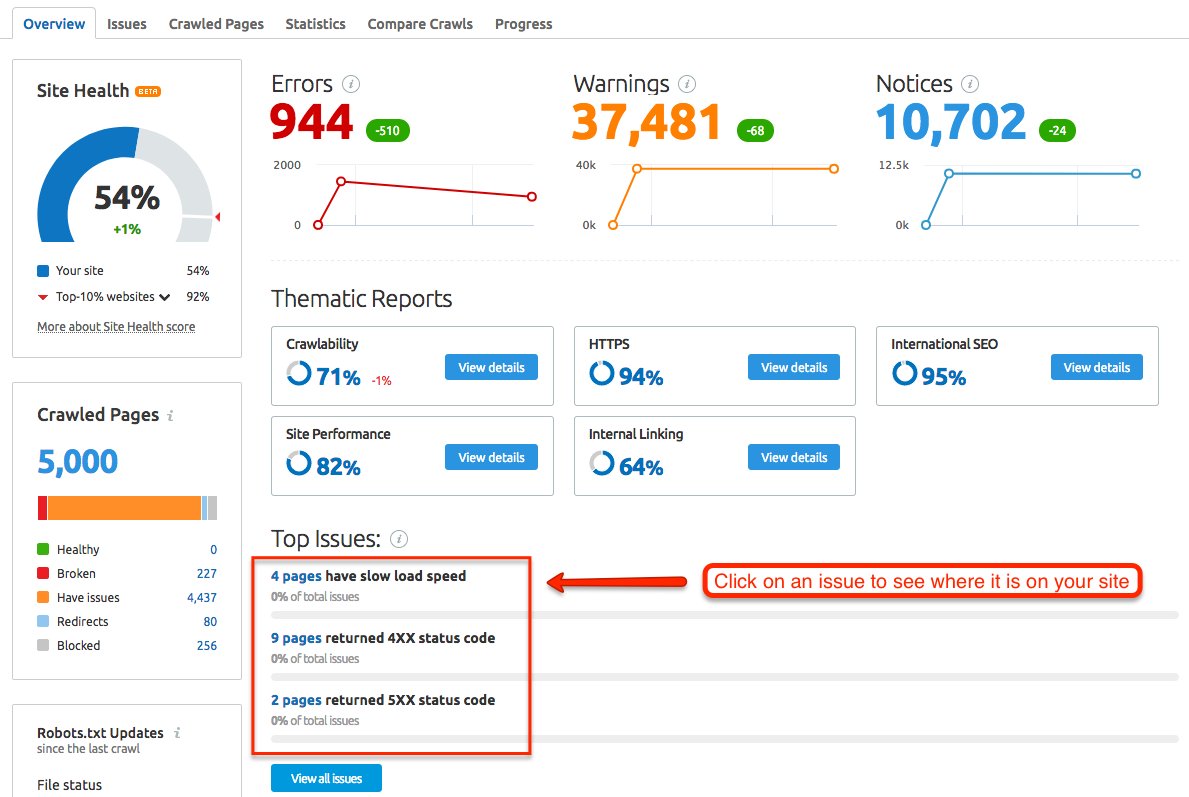This screenshot has width=1189, height=797.
Task: Open the Progress tab
Action: (523, 23)
